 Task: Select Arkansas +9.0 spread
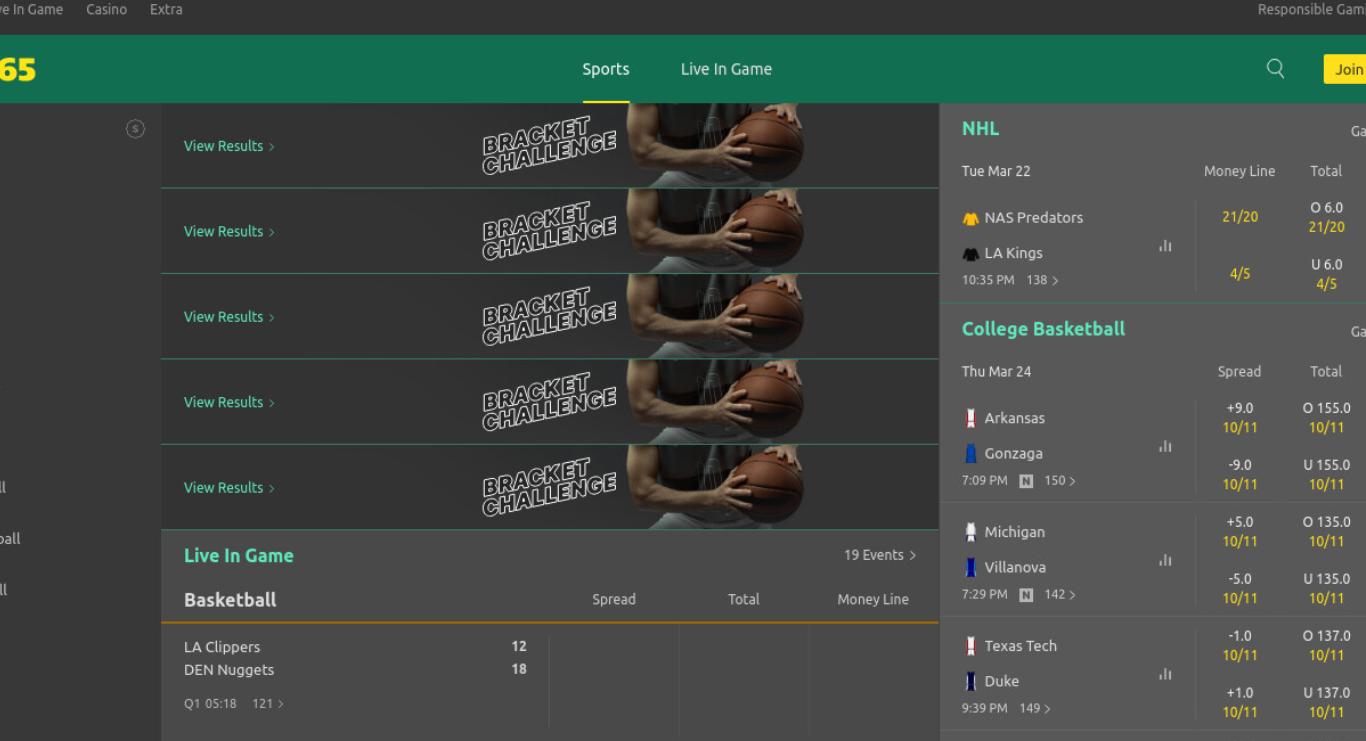[1239, 418]
